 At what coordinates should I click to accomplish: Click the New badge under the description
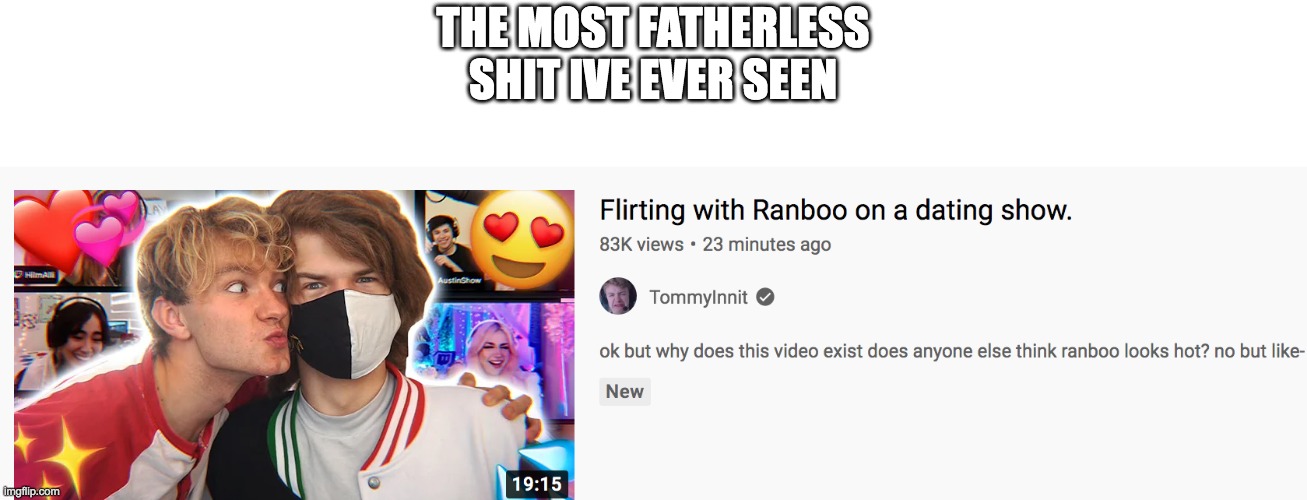625,391
